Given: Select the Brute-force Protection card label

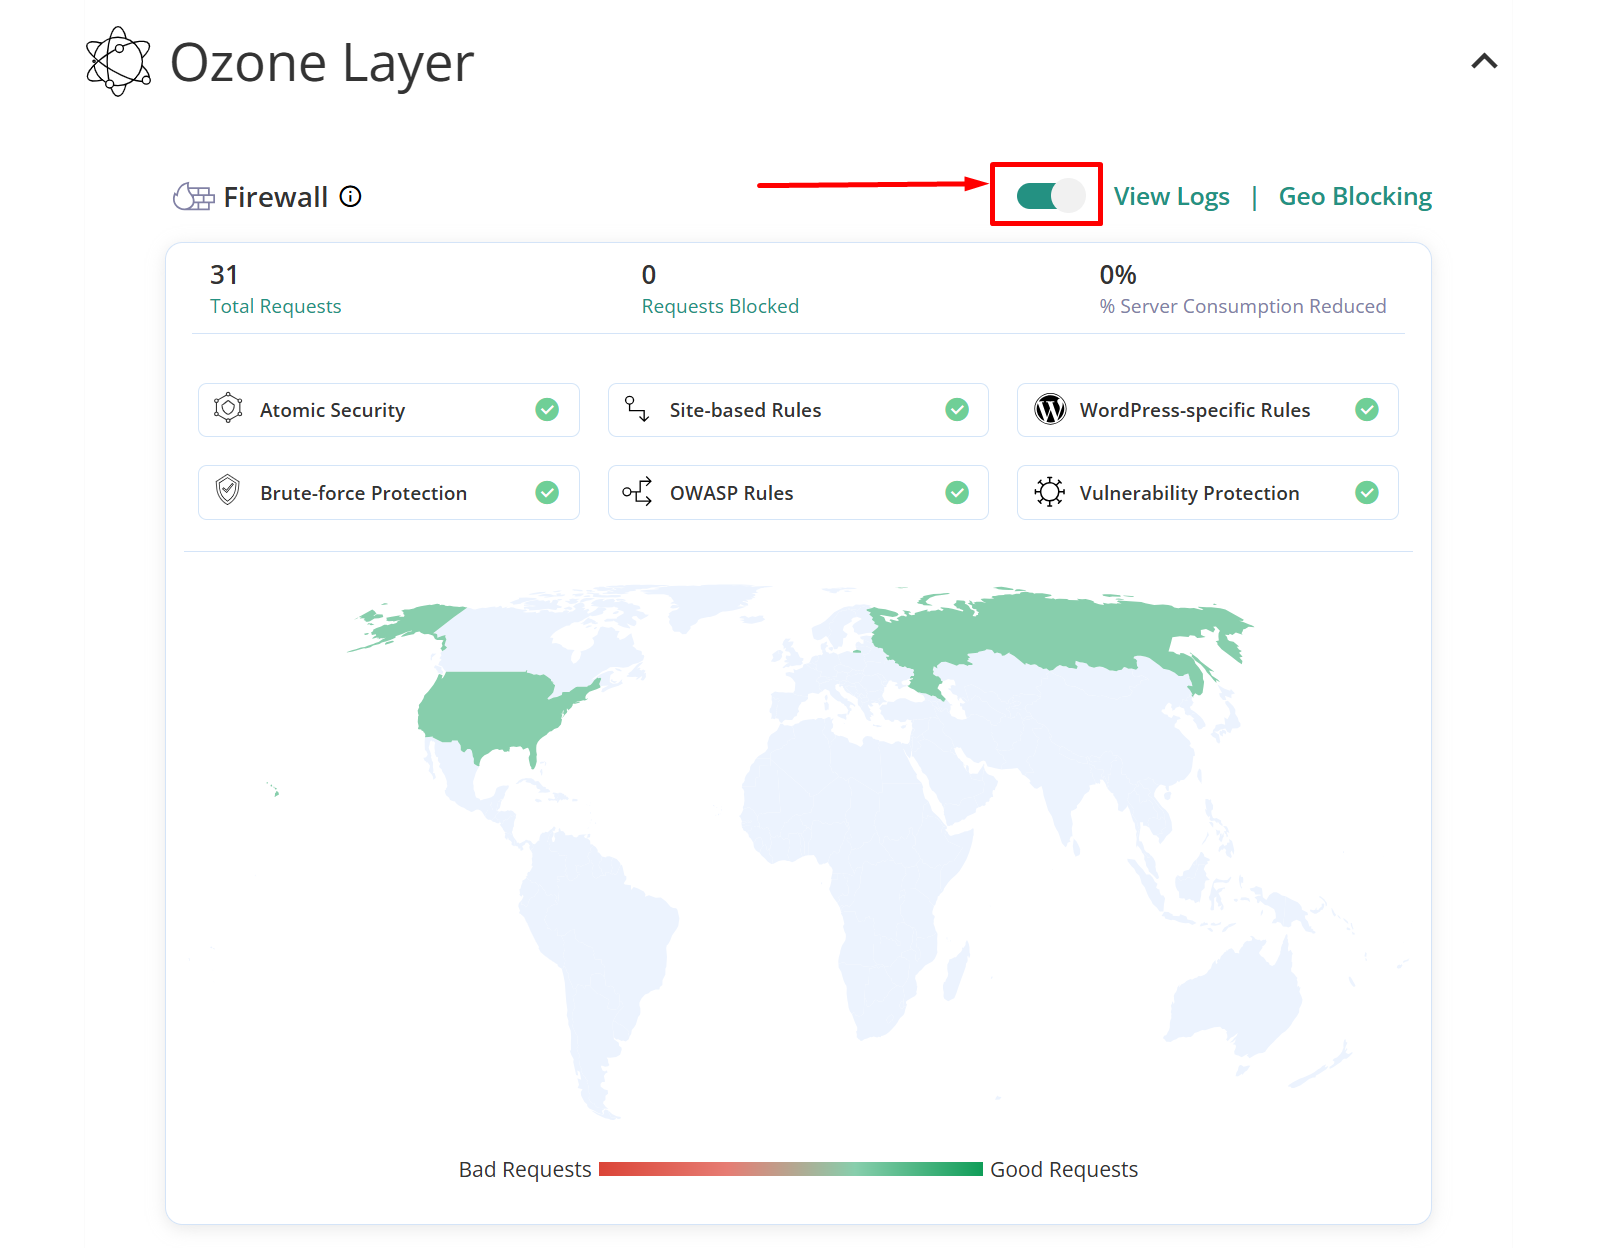Looking at the screenshot, I should coord(363,493).
